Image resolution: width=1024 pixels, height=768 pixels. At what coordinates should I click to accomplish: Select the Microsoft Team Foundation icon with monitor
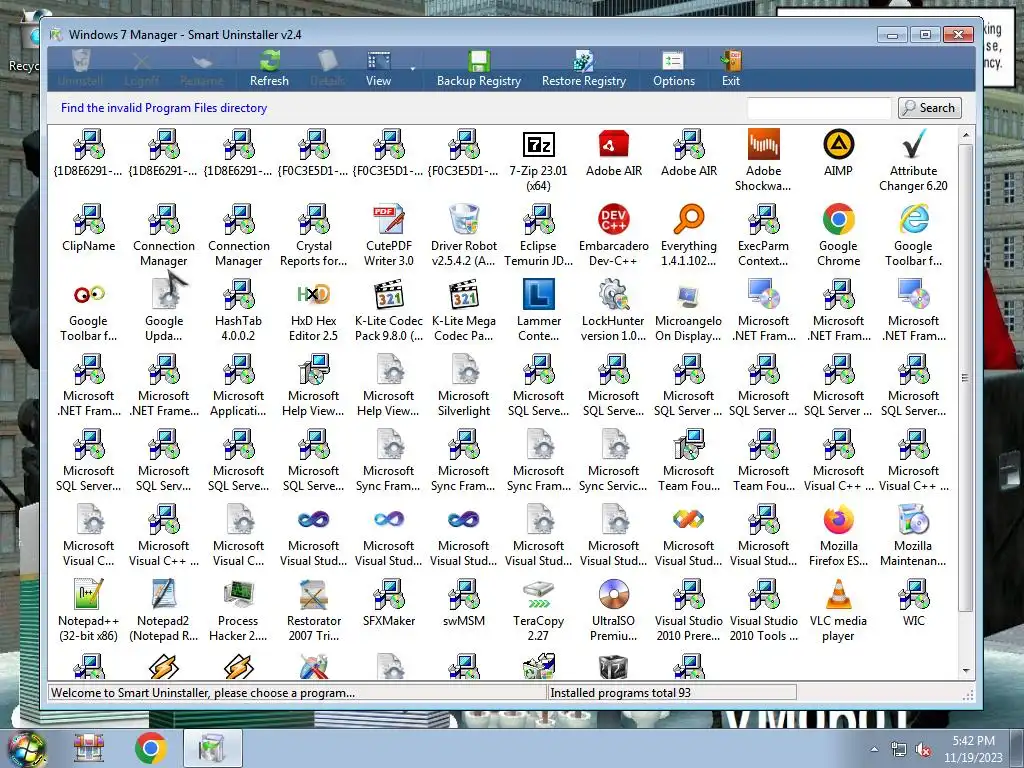pyautogui.click(x=688, y=460)
